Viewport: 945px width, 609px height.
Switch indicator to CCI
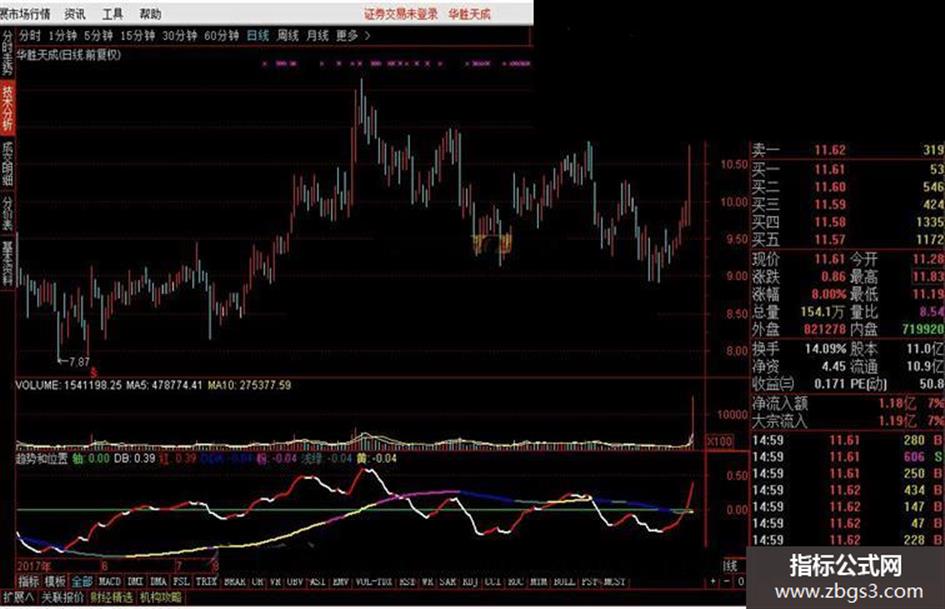click(x=492, y=581)
